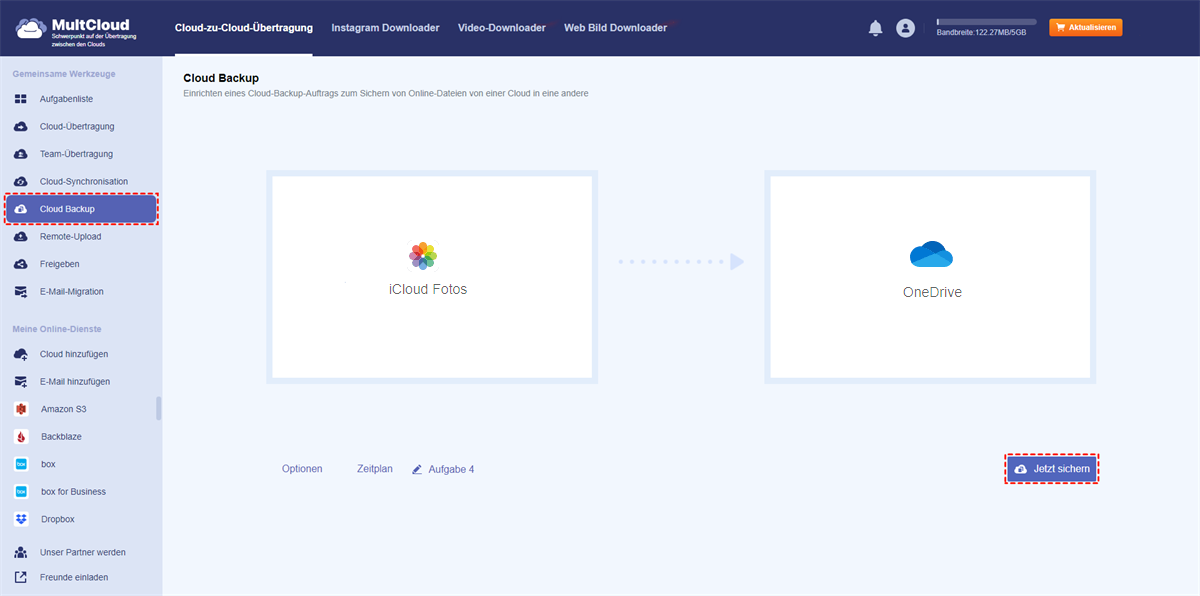Select the OneDrive destination box

click(930, 277)
